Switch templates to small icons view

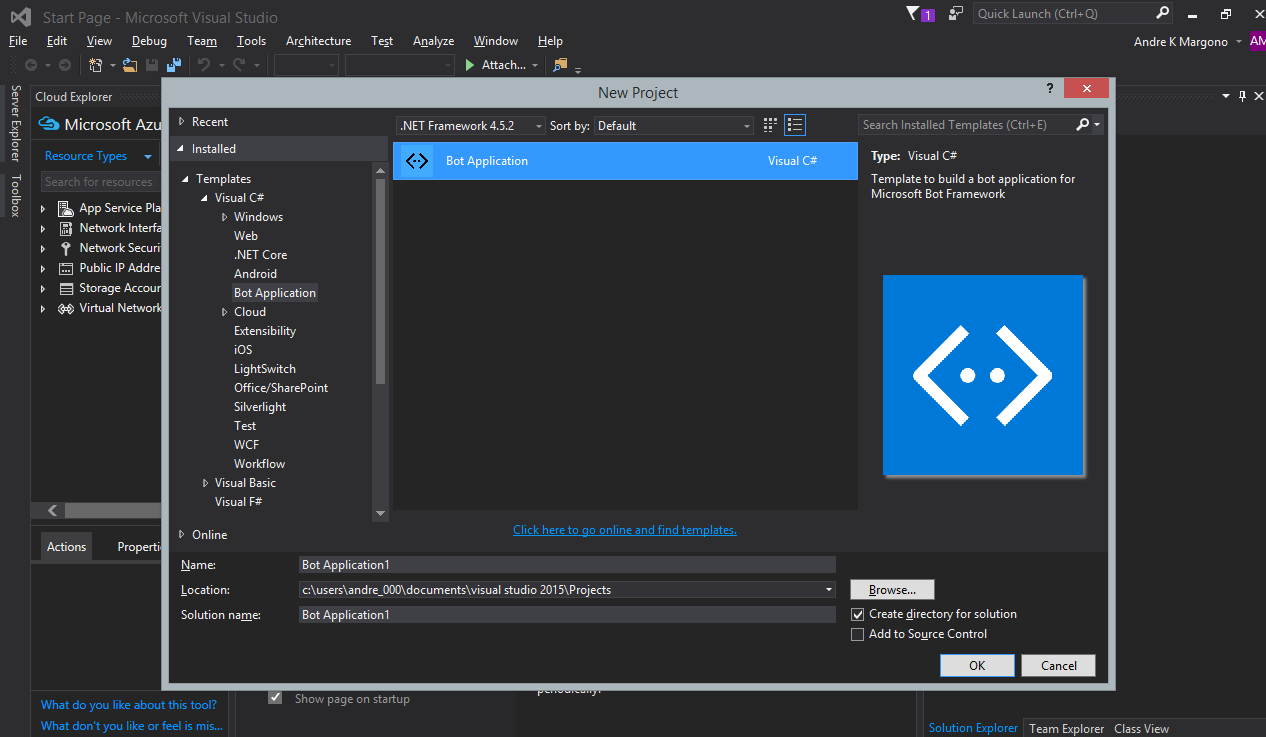pyautogui.click(x=770, y=125)
